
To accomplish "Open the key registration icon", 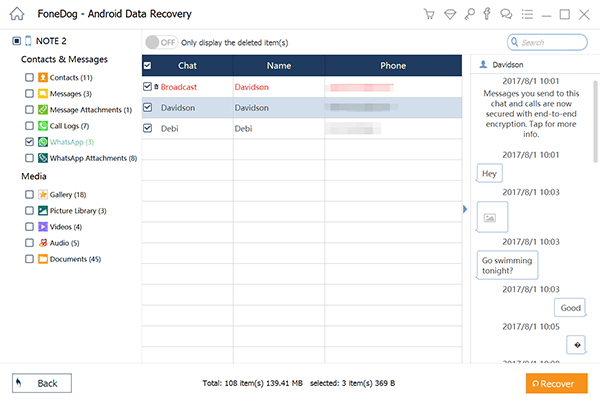I will (x=470, y=14).
